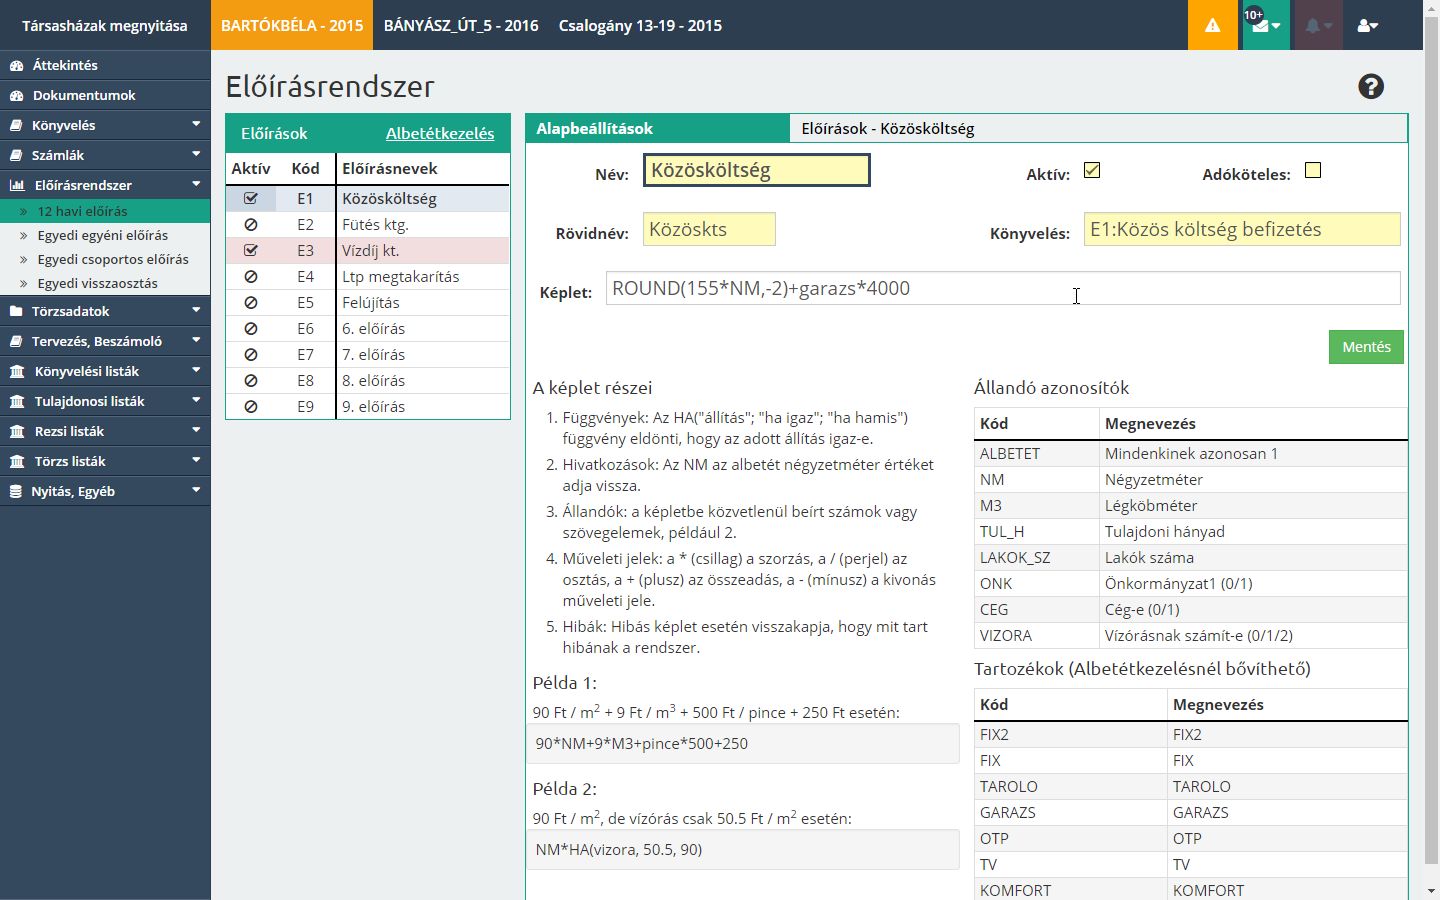Open the Előírások - Közösköltség tab
1440x900 pixels.
pyautogui.click(x=887, y=129)
